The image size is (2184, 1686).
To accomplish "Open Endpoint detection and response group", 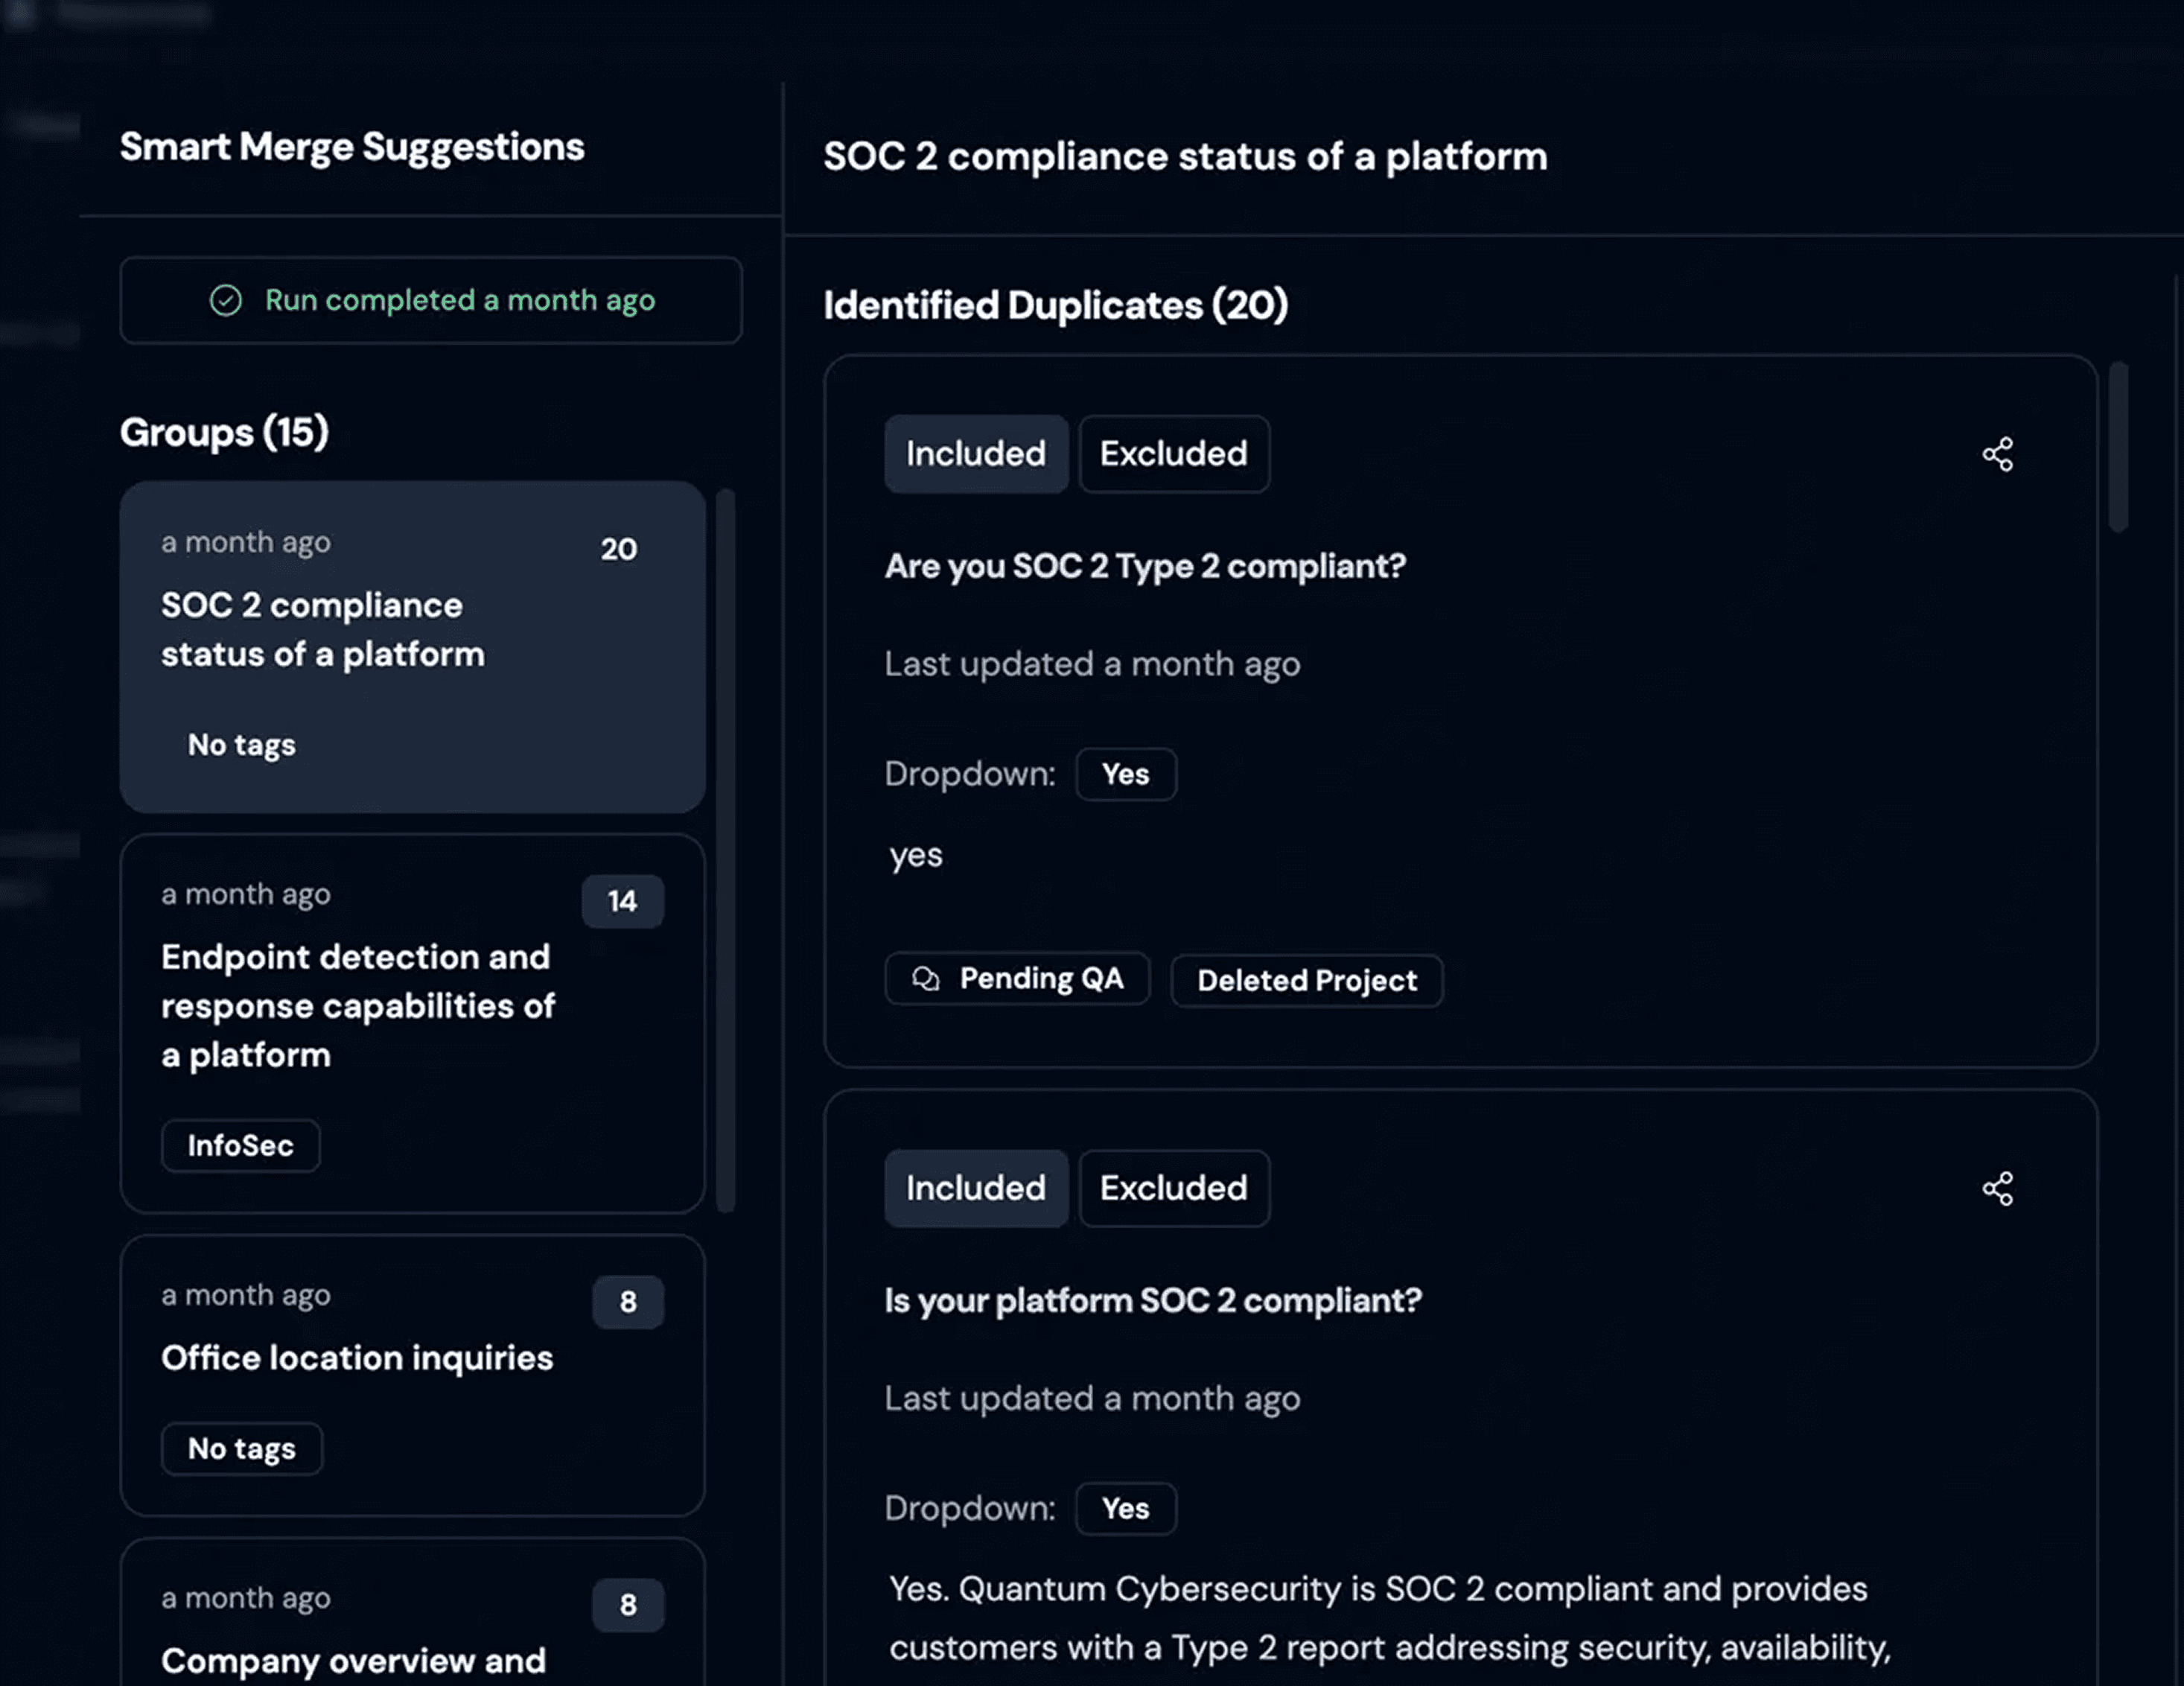I will 411,1022.
